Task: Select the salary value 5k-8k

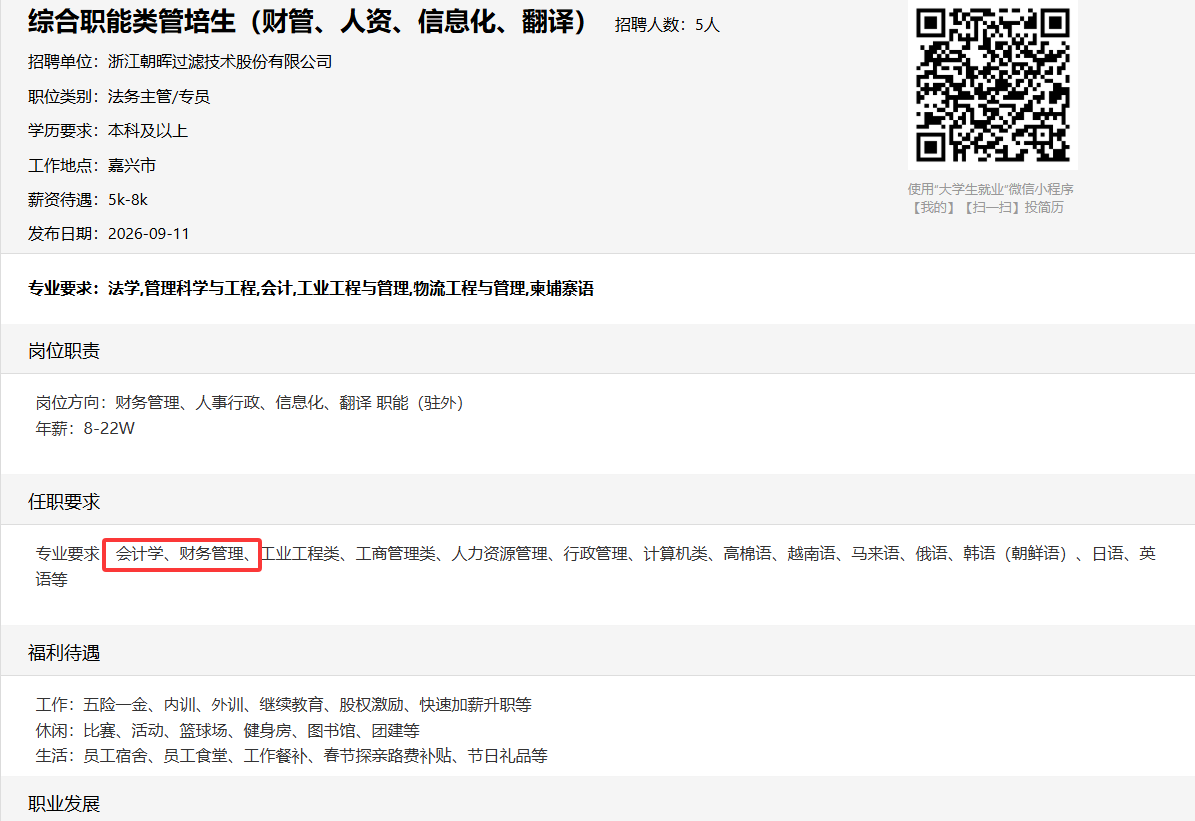Action: click(128, 200)
